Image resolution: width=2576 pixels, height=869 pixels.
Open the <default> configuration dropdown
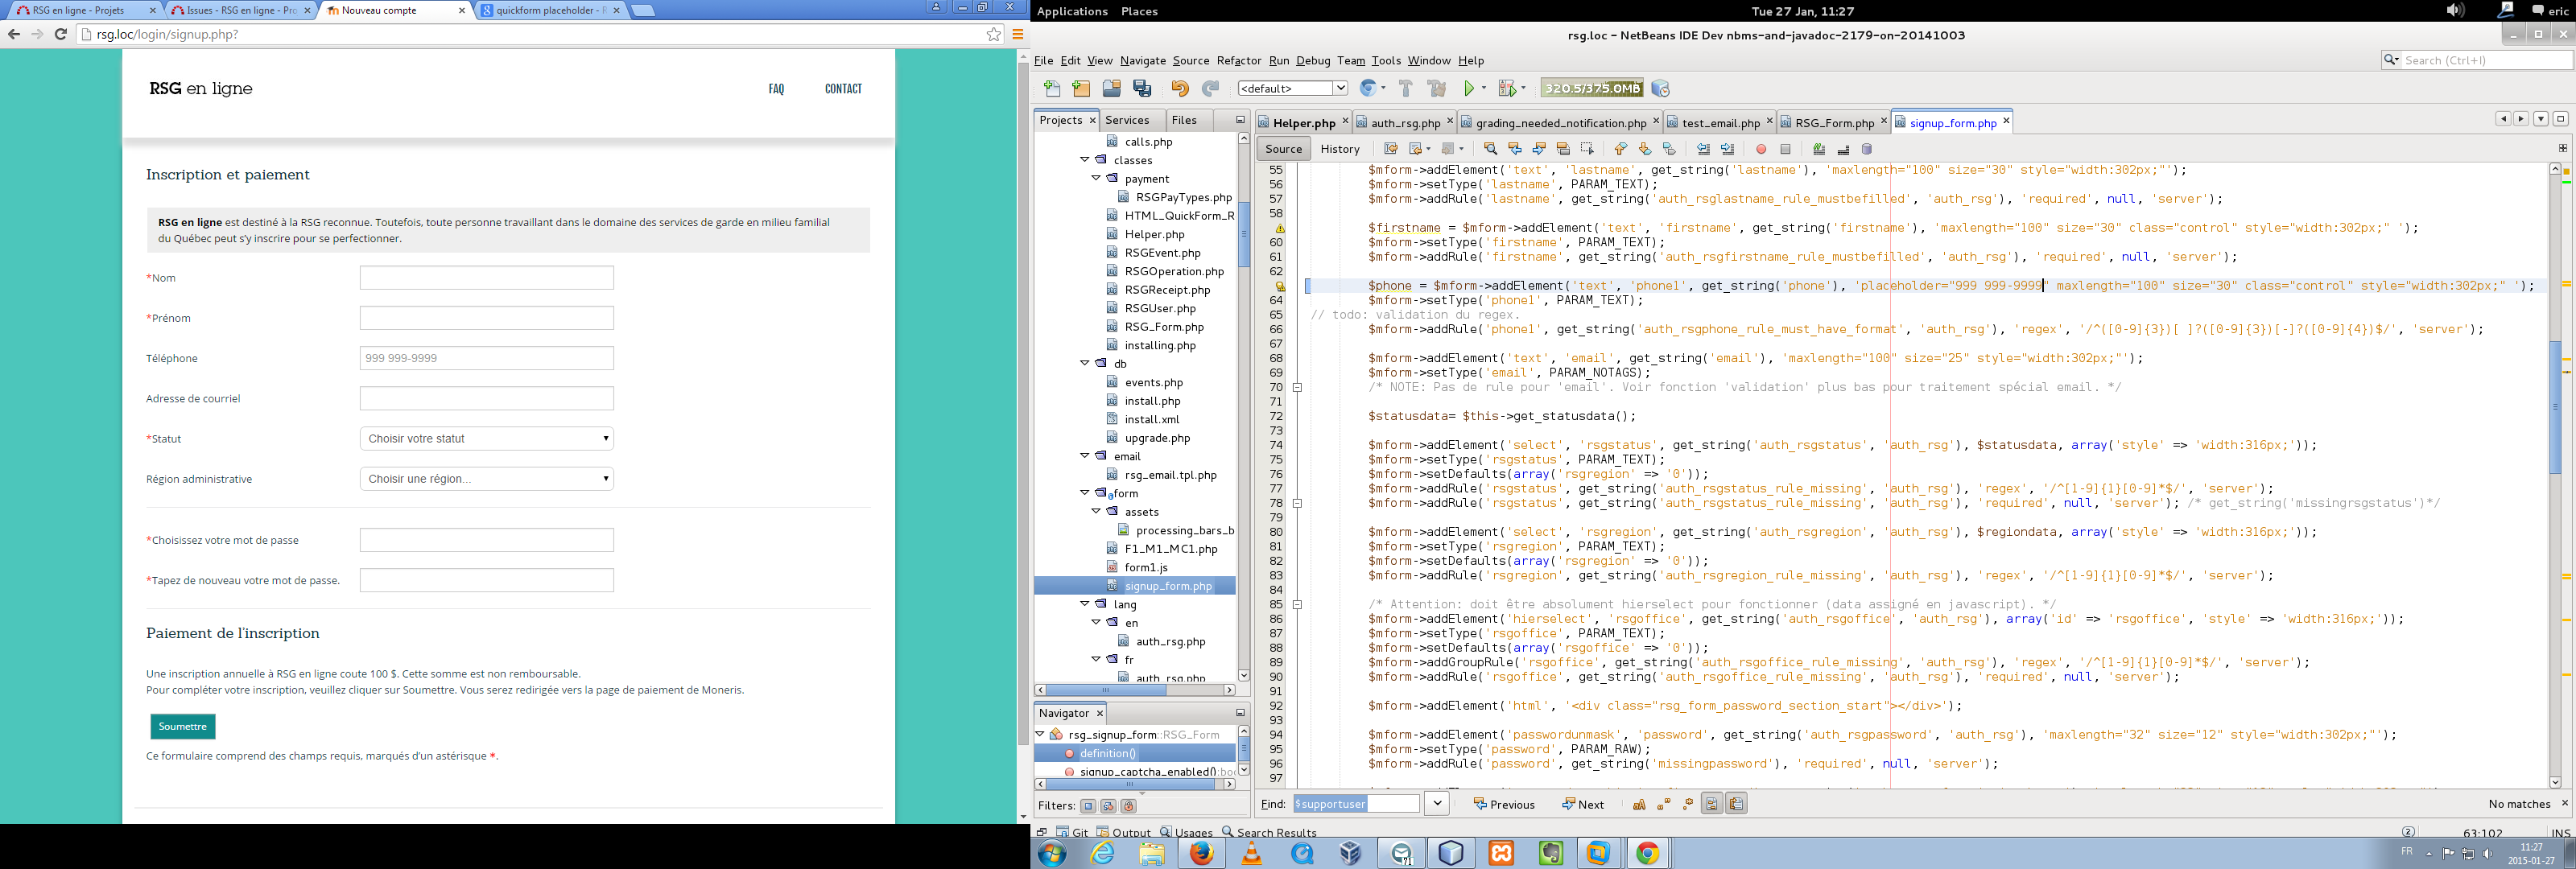[1292, 89]
